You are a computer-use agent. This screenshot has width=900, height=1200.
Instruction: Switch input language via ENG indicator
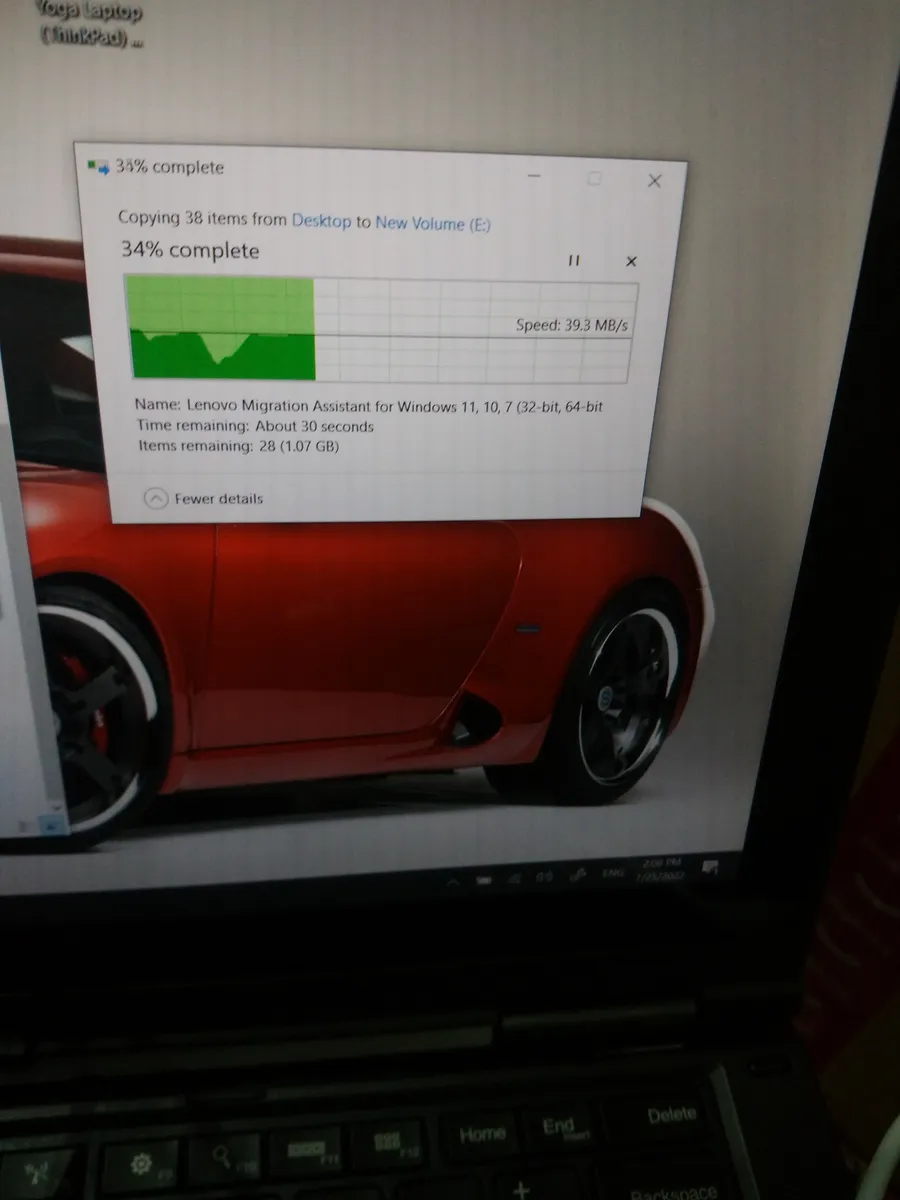pos(613,873)
